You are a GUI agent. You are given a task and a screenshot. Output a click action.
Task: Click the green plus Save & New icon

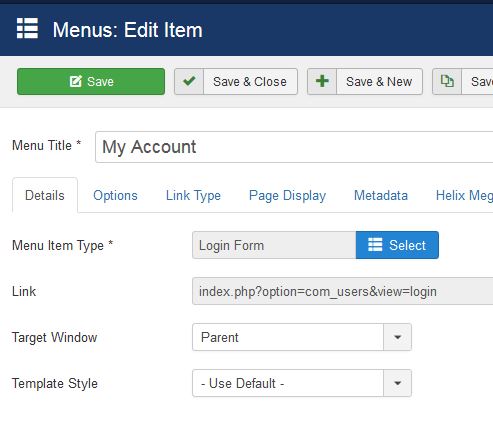click(x=322, y=81)
